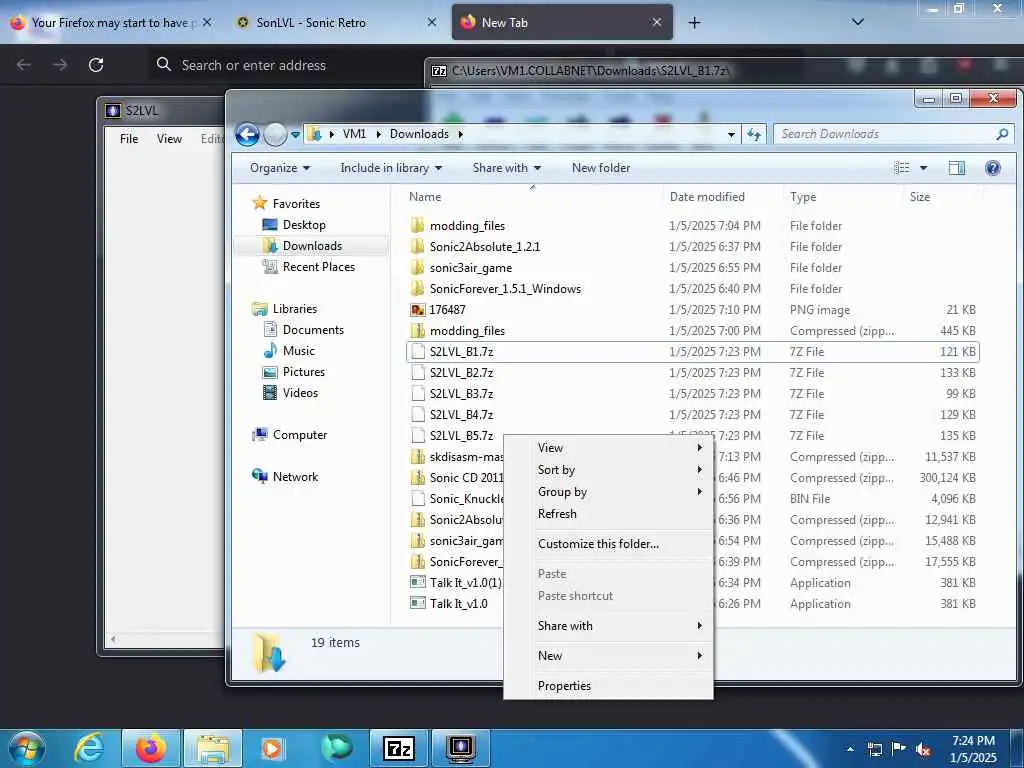Select the Talk It_v1.0 application file
Viewport: 1024px width, 768px height.
pos(458,604)
